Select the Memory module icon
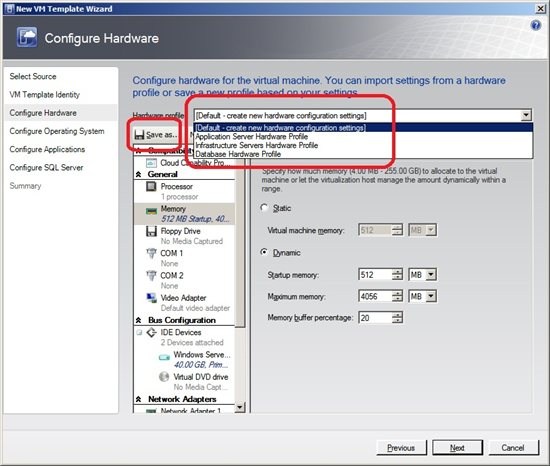 click(151, 211)
